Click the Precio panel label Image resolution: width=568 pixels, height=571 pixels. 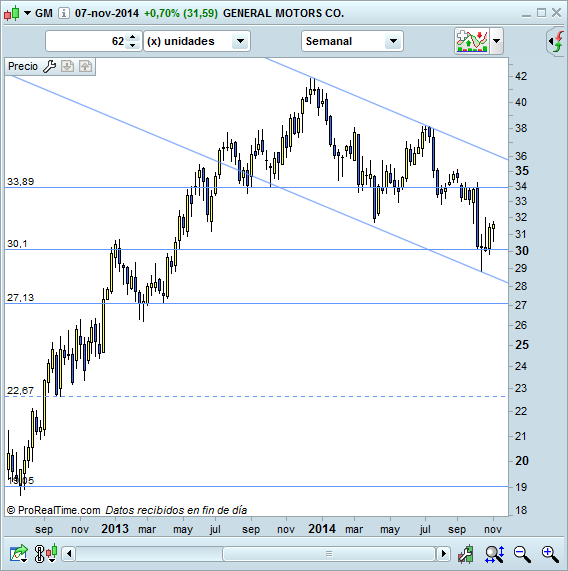click(23, 66)
